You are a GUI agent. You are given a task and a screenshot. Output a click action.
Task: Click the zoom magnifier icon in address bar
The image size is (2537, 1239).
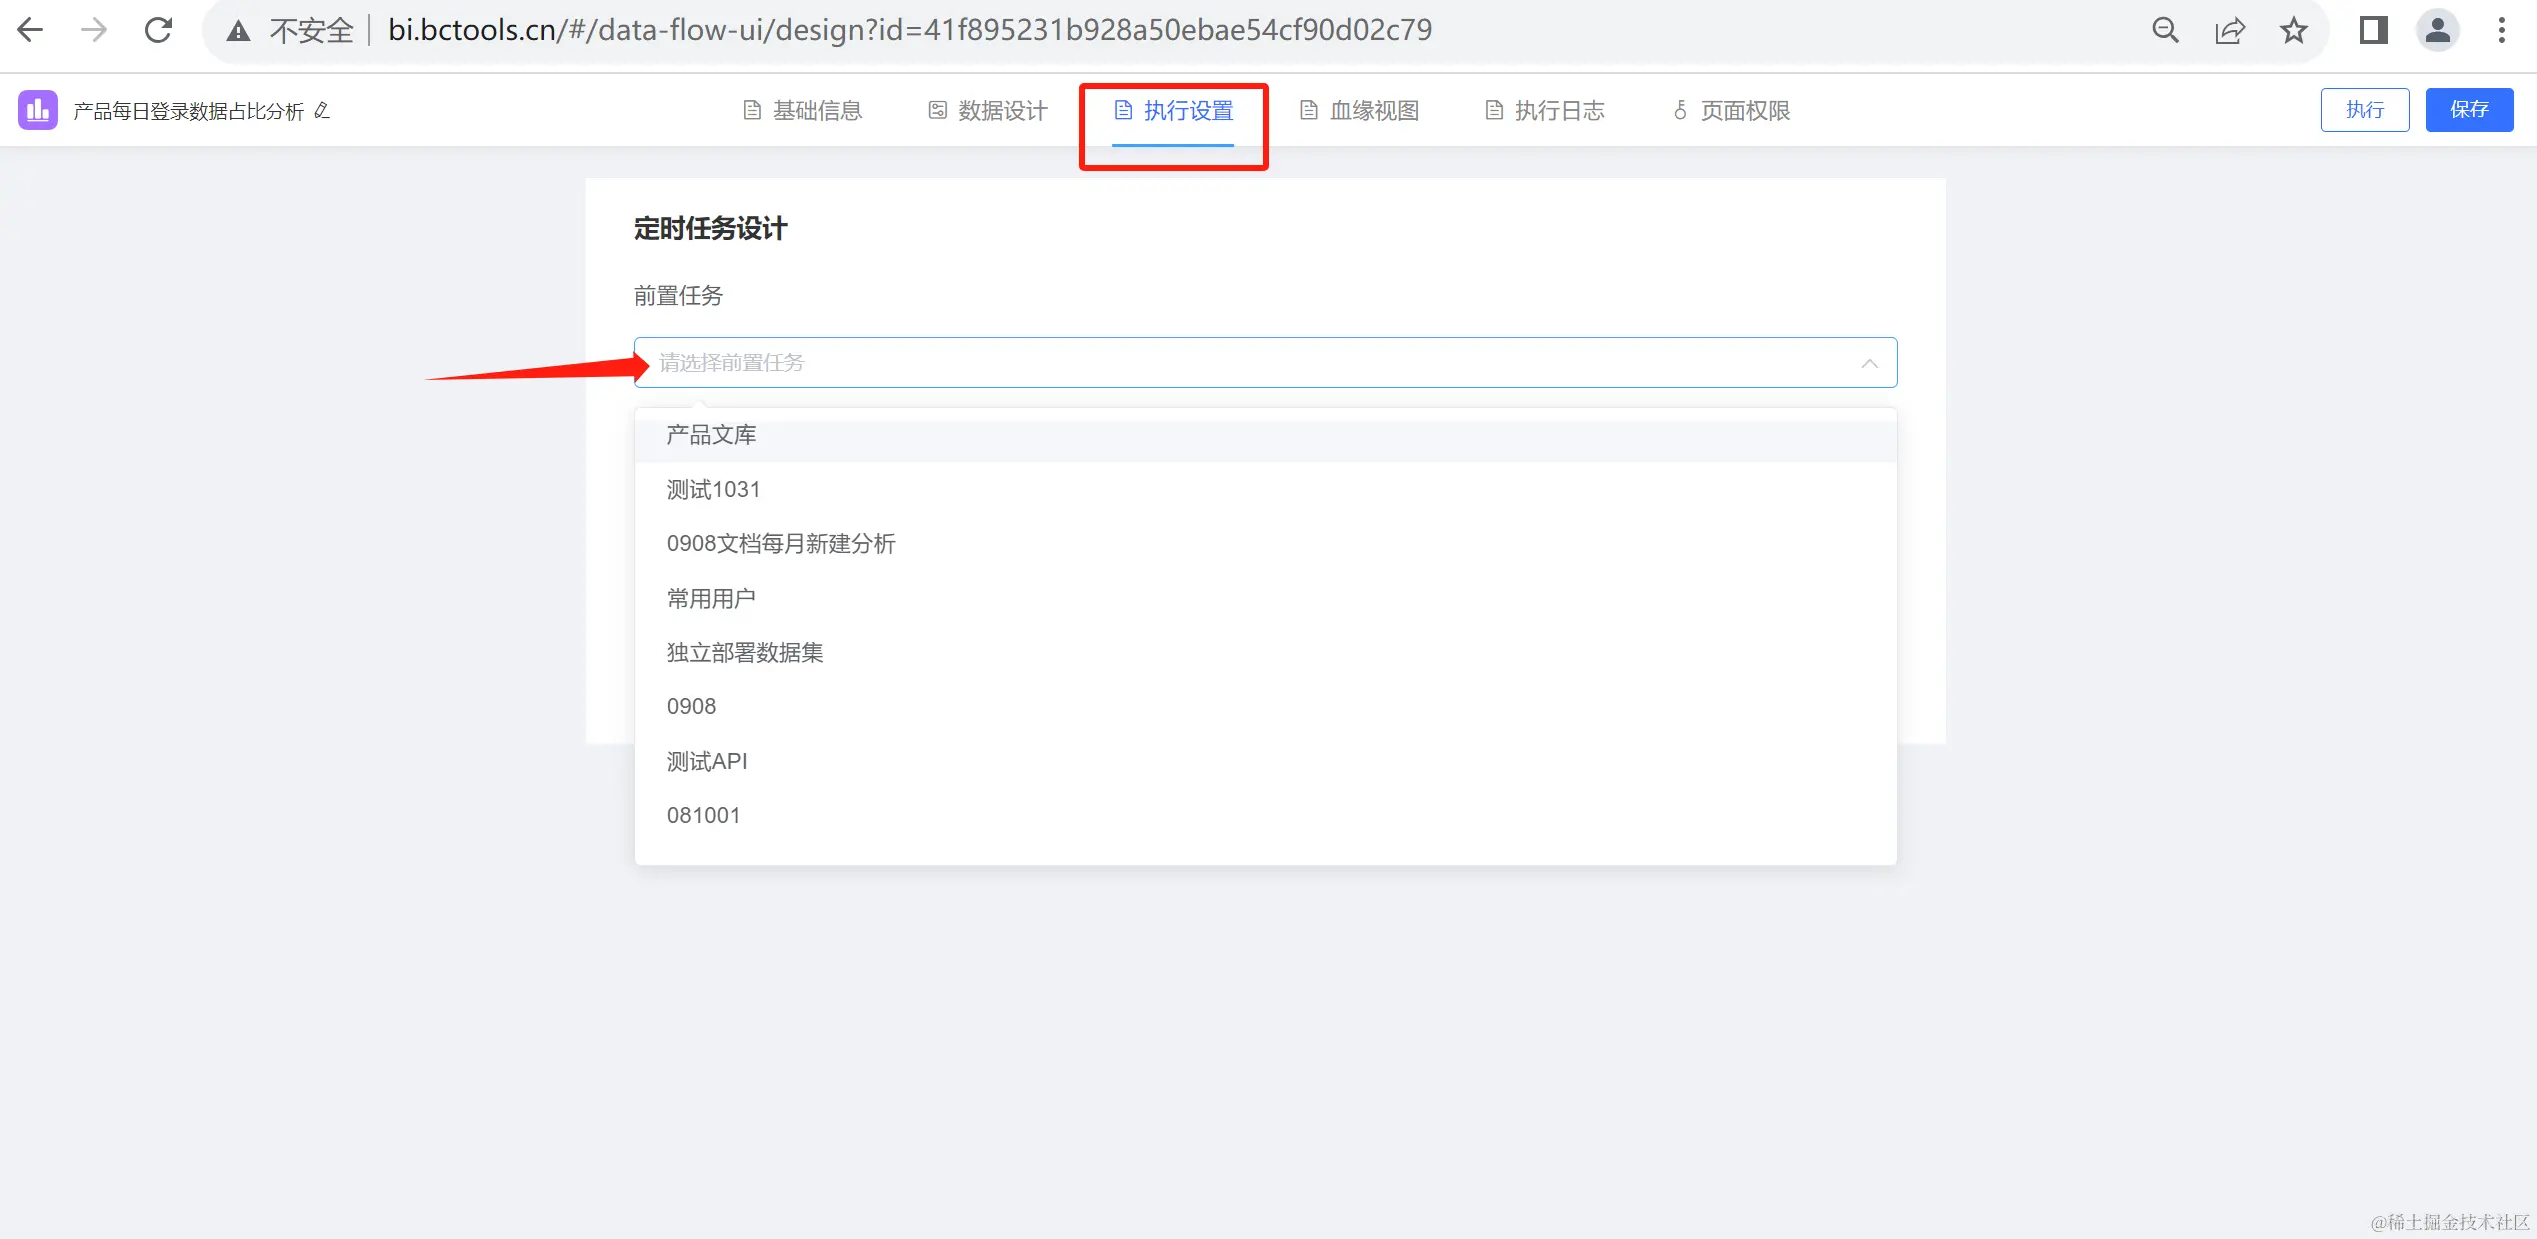2165,30
